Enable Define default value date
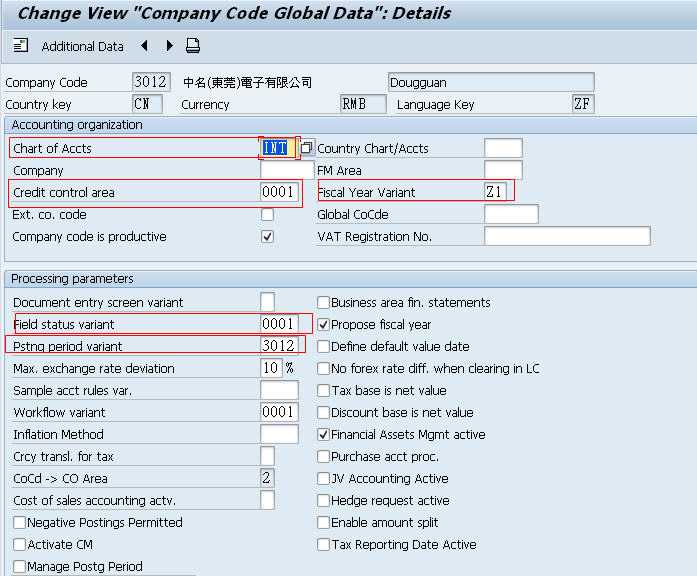This screenshot has width=697, height=576. click(x=324, y=346)
